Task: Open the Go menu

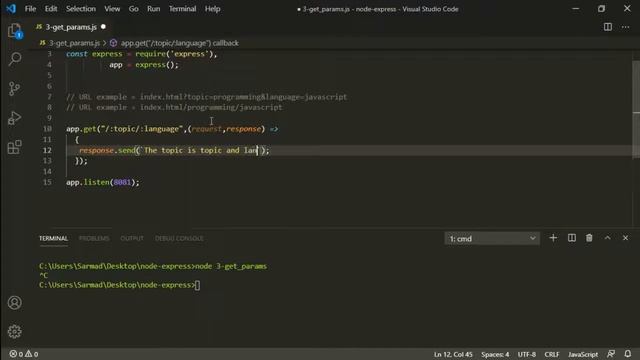Action: point(133,9)
